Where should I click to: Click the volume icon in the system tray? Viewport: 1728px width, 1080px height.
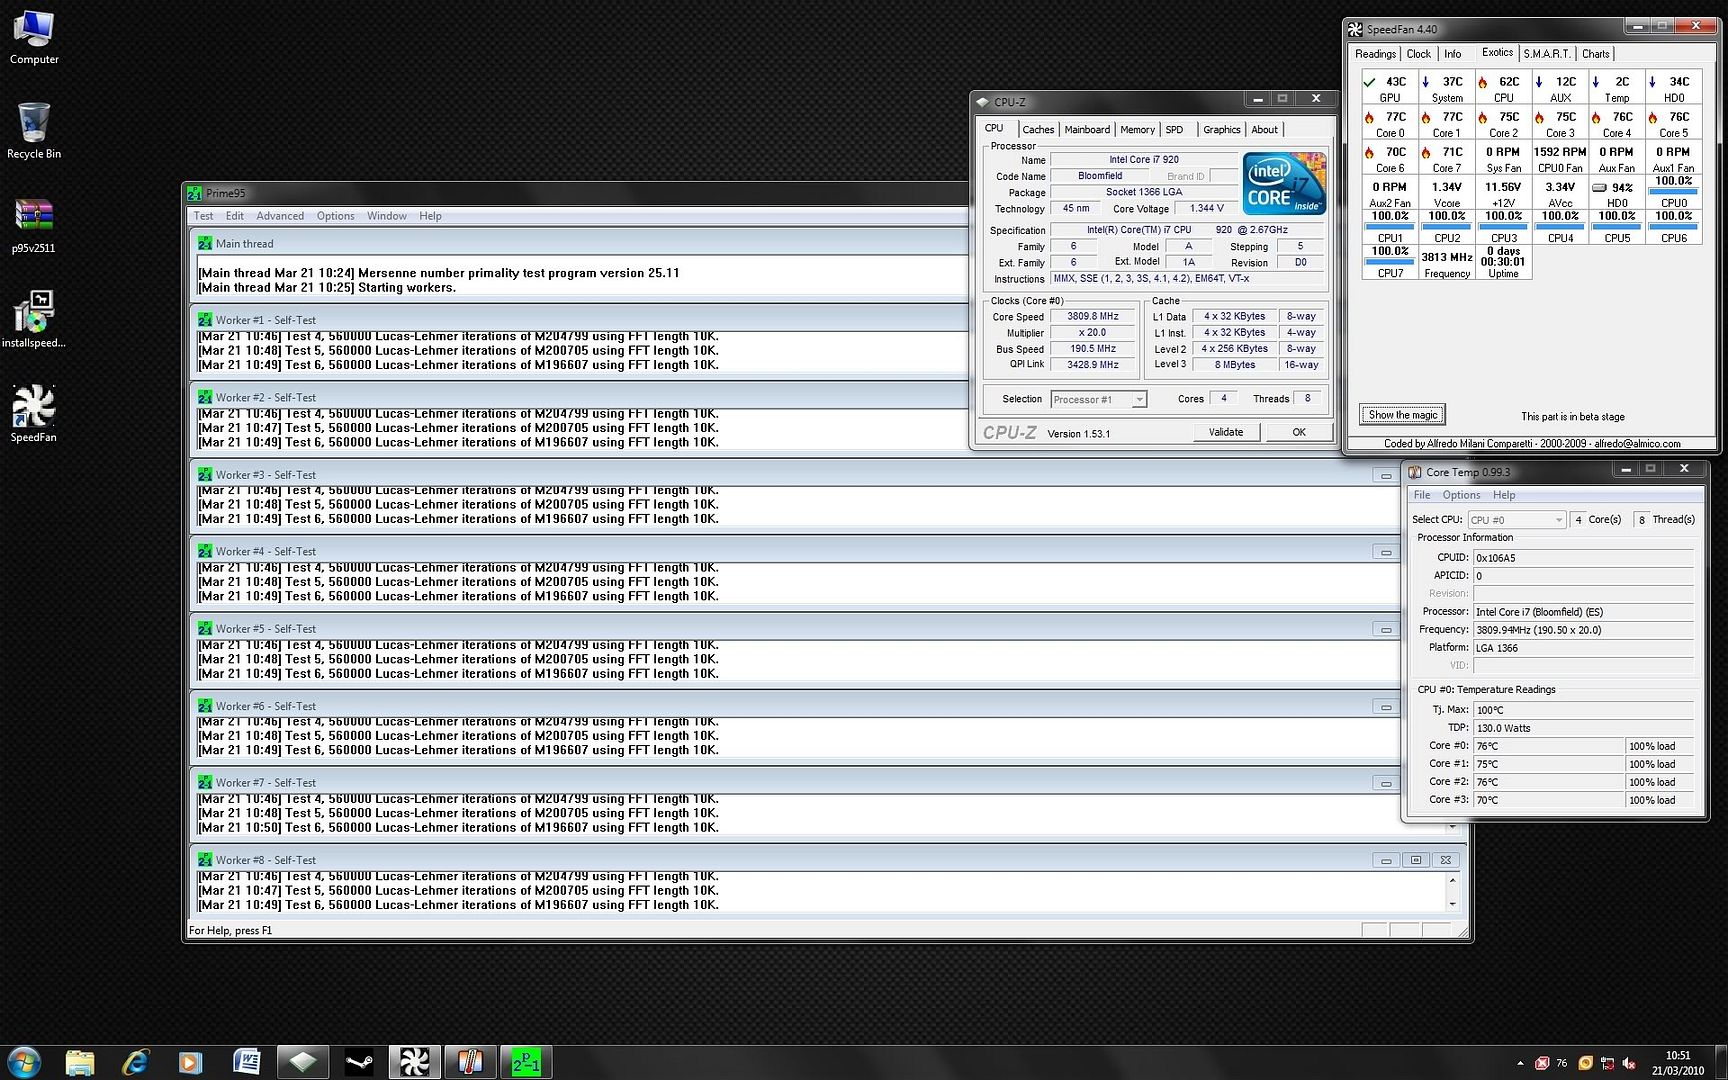click(x=1629, y=1063)
